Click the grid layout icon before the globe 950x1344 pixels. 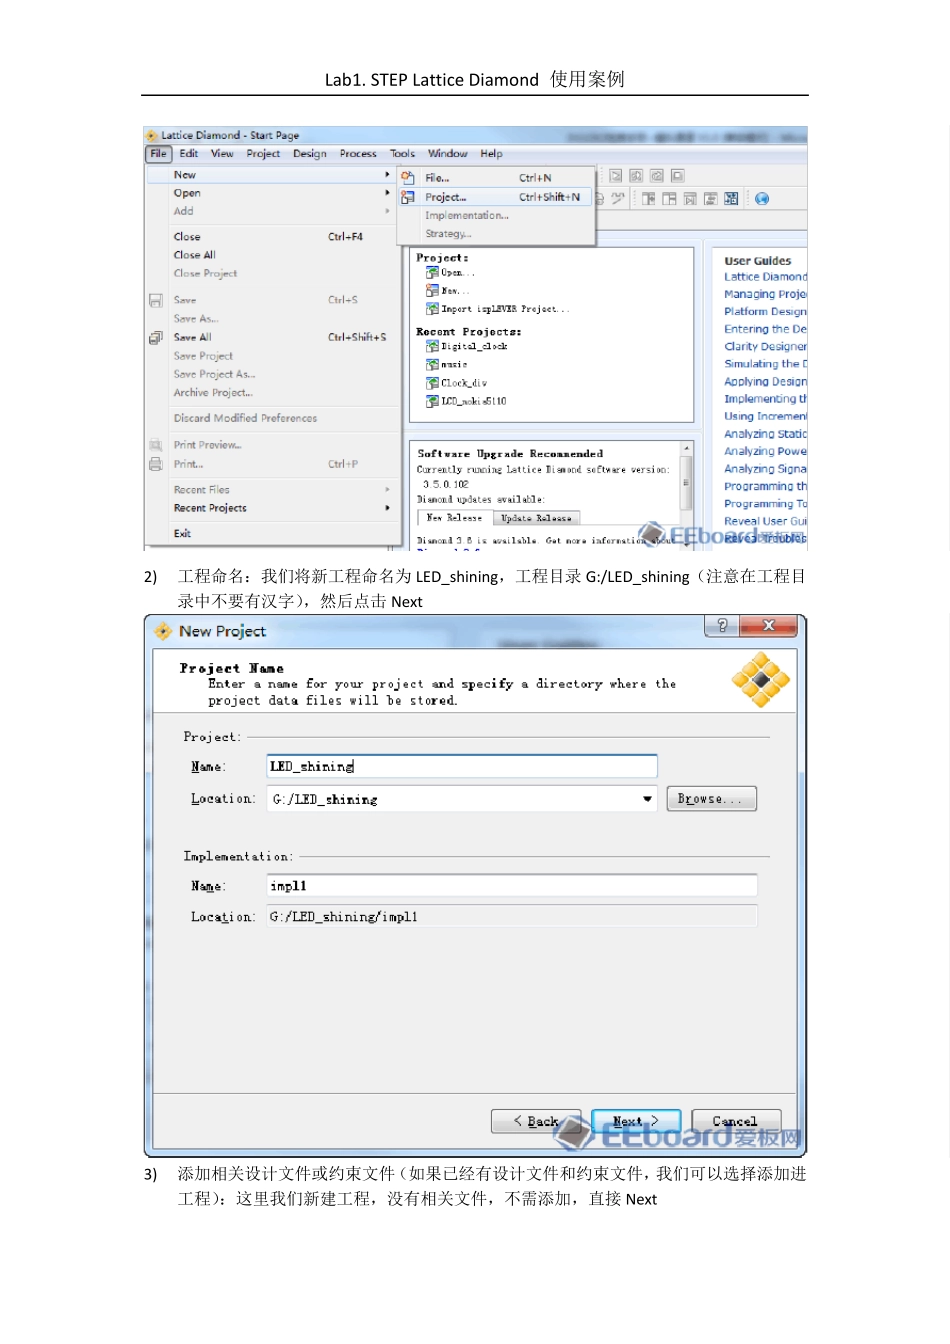coord(731,199)
